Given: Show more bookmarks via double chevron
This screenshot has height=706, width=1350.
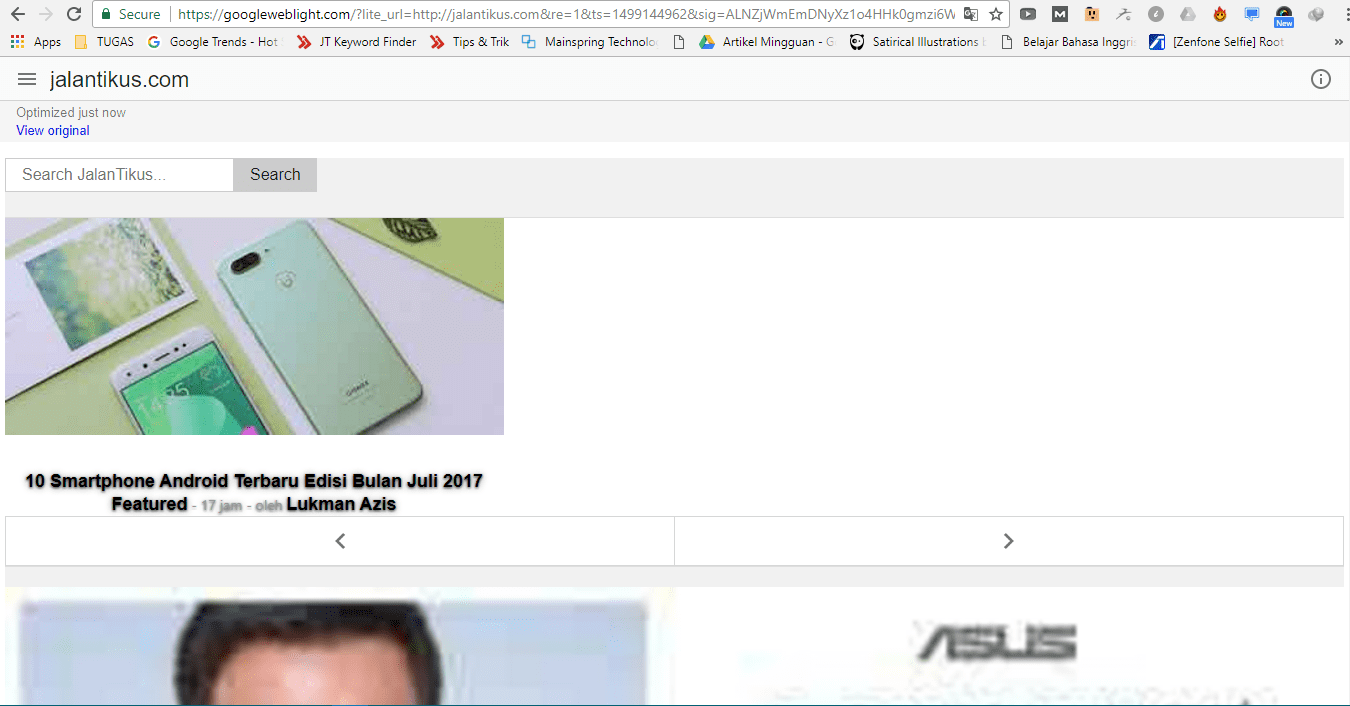Looking at the screenshot, I should tap(1339, 42).
